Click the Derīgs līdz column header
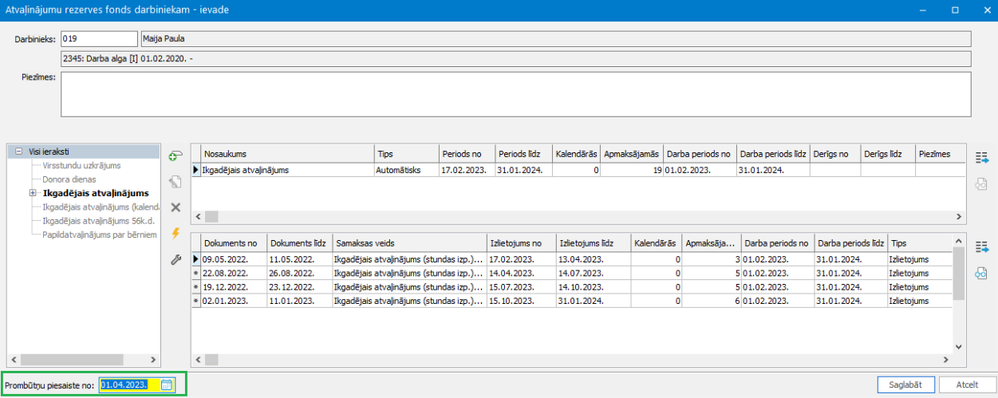998x398 pixels. (x=888, y=154)
